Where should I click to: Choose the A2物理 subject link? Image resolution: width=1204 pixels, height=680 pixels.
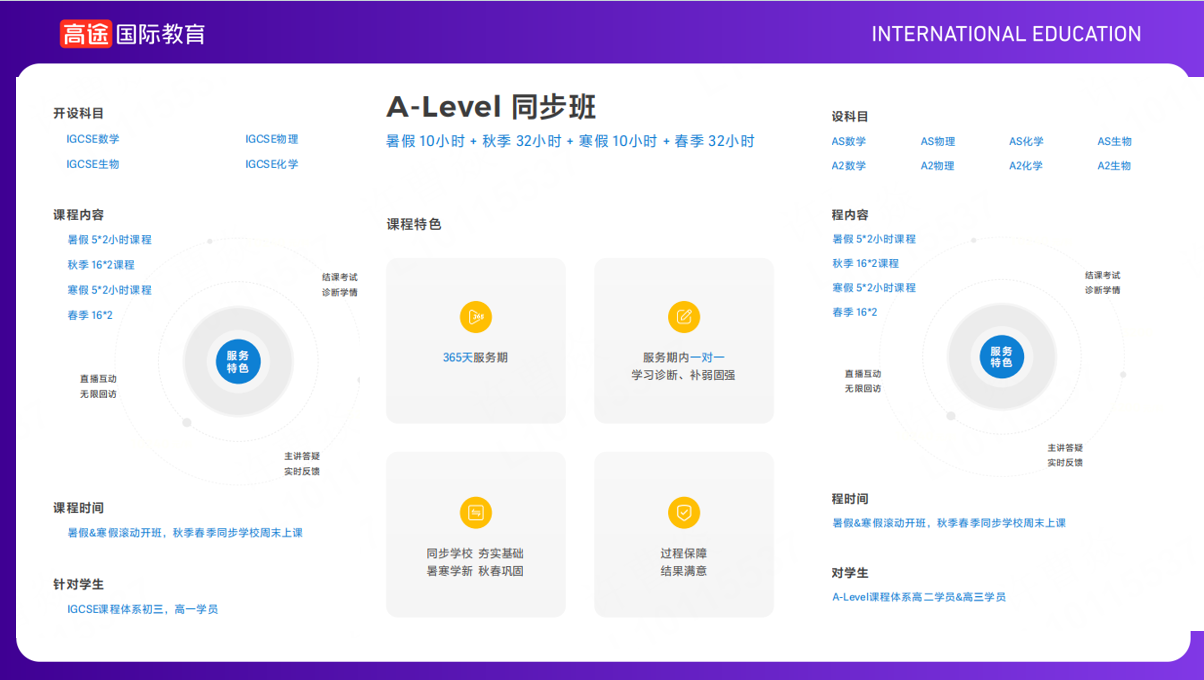tap(937, 166)
